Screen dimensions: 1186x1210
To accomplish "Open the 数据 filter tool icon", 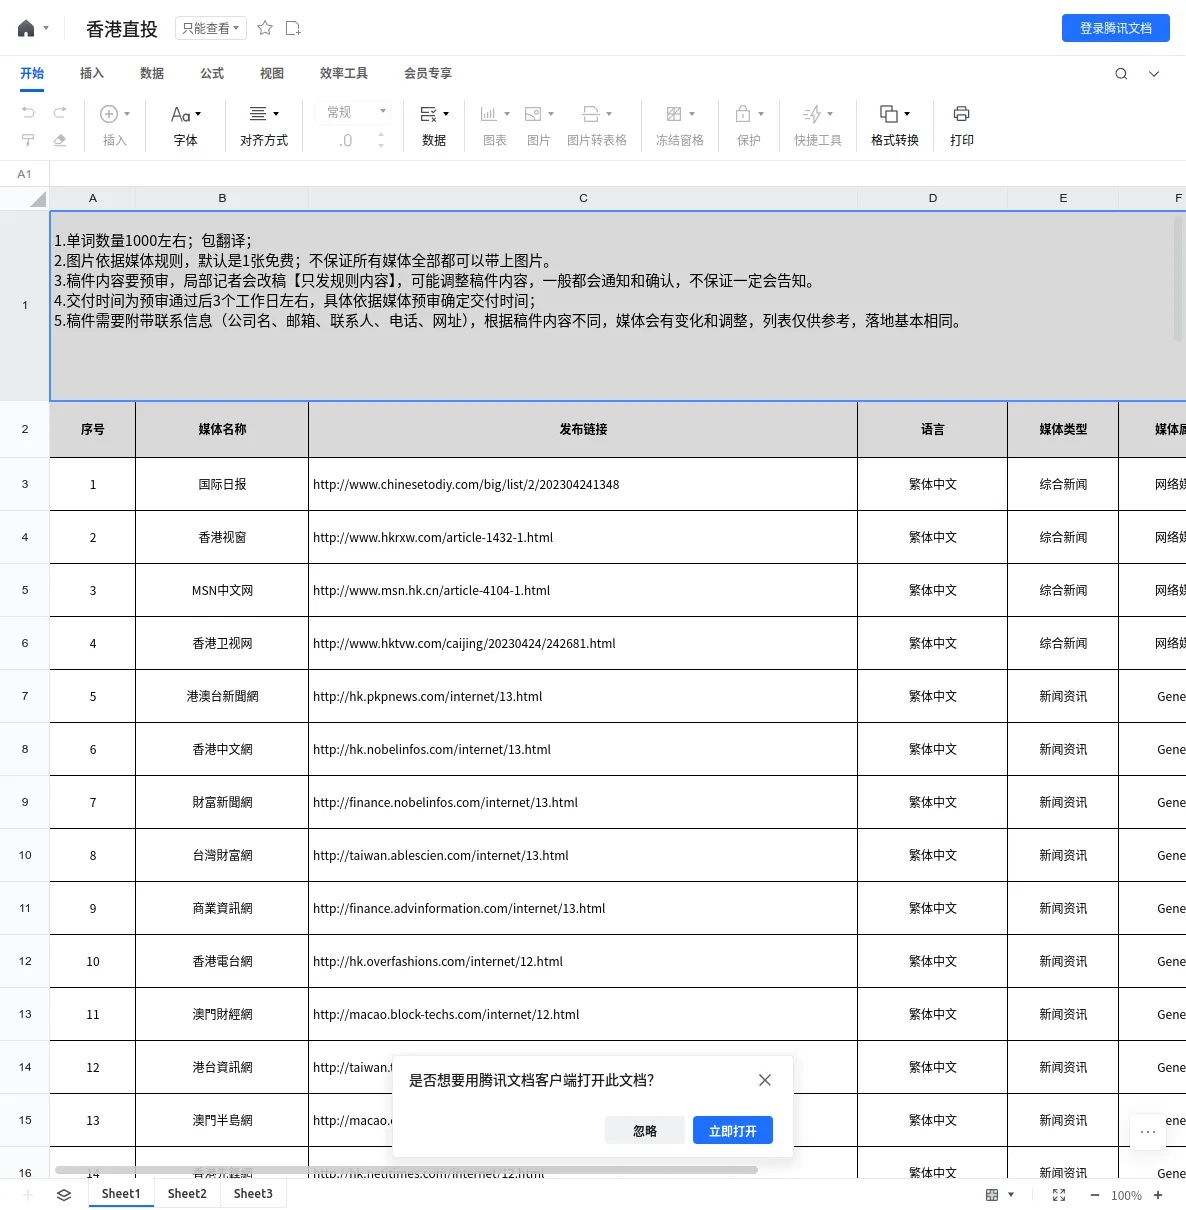I will coord(428,114).
